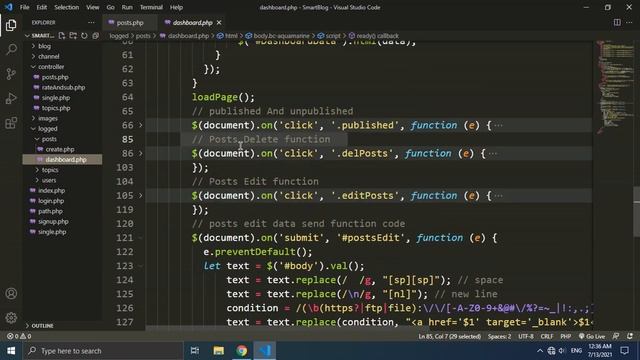Click the VS Code taskbar icon
Image resolution: width=640 pixels, height=360 pixels.
tap(265, 351)
